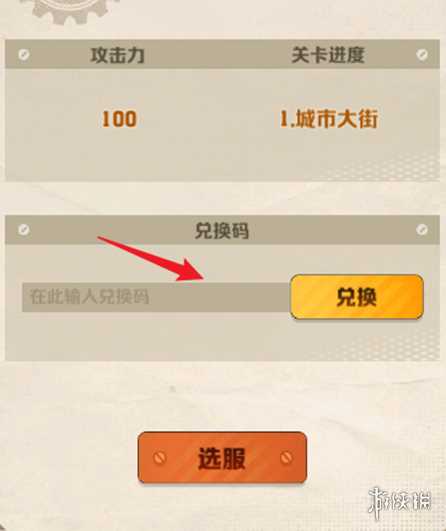Click the watermark logo in the bottom corner
Viewport: 446px width, 531px height.
[x=400, y=501]
